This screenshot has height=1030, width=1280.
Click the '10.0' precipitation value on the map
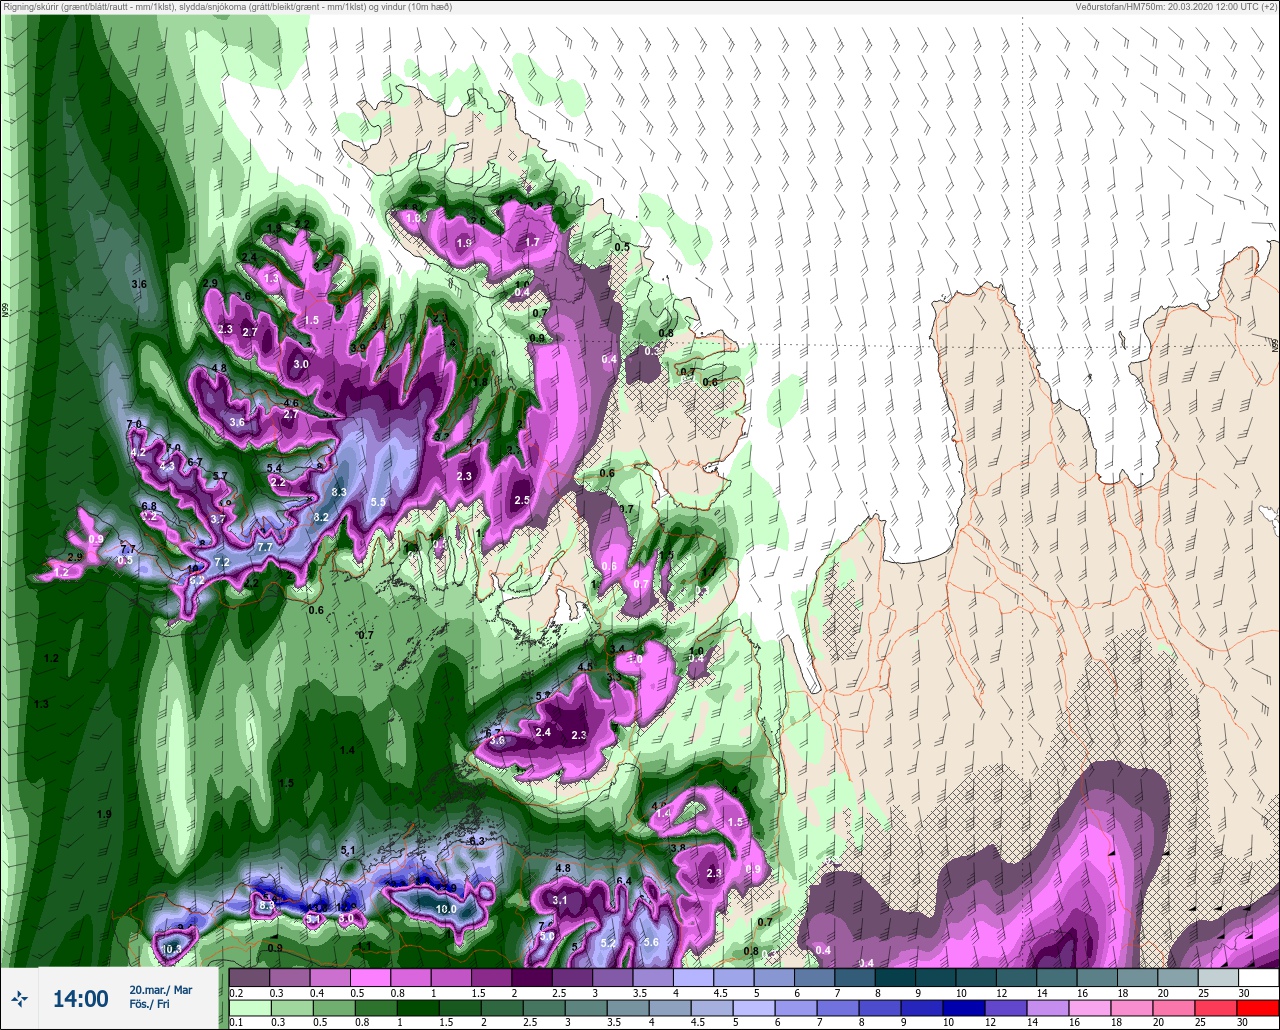pos(446,909)
